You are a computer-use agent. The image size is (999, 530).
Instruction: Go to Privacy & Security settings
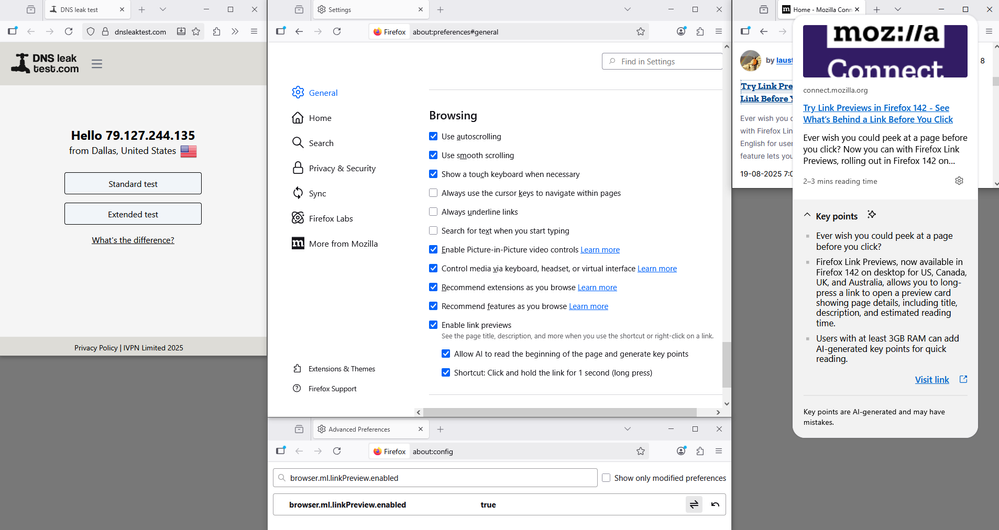[x=341, y=168]
